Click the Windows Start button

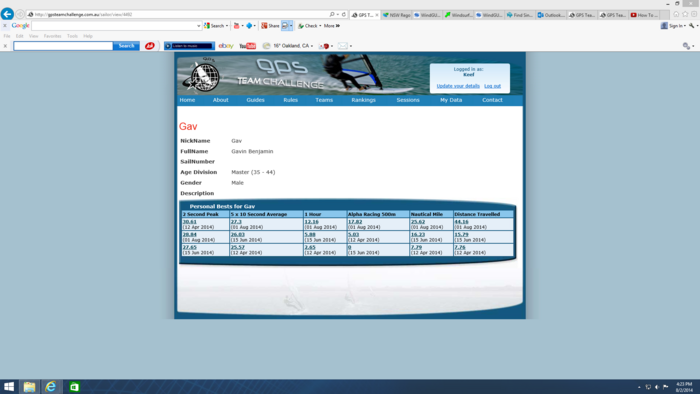[8, 386]
